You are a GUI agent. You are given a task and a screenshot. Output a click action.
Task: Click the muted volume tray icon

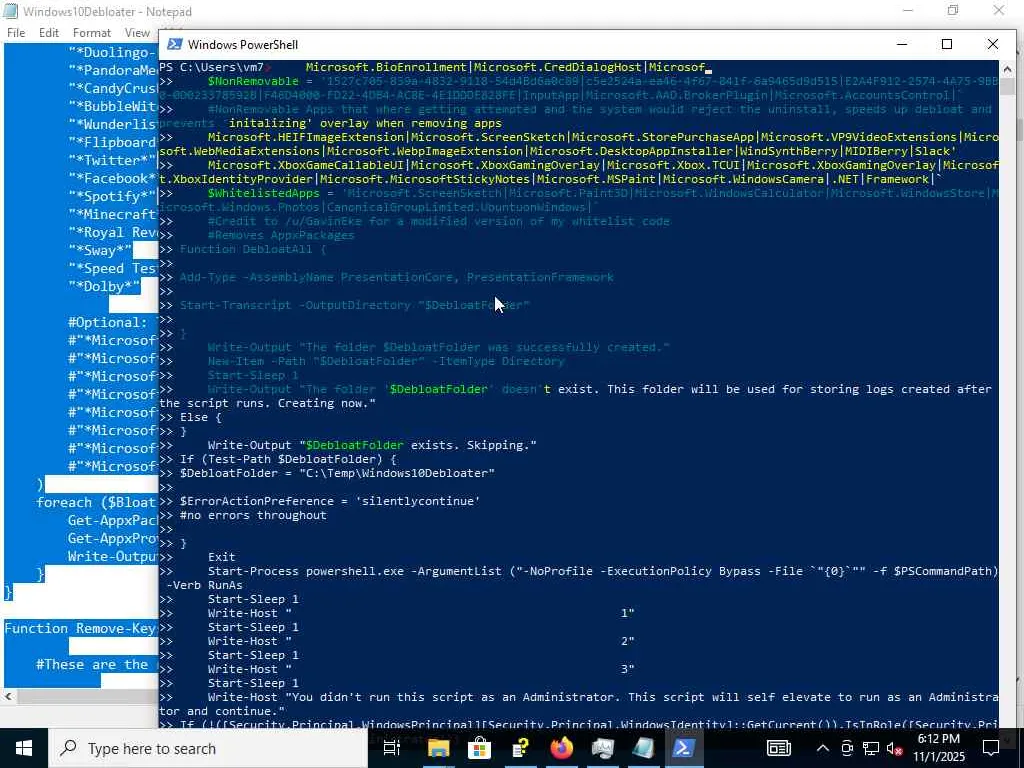(894, 748)
